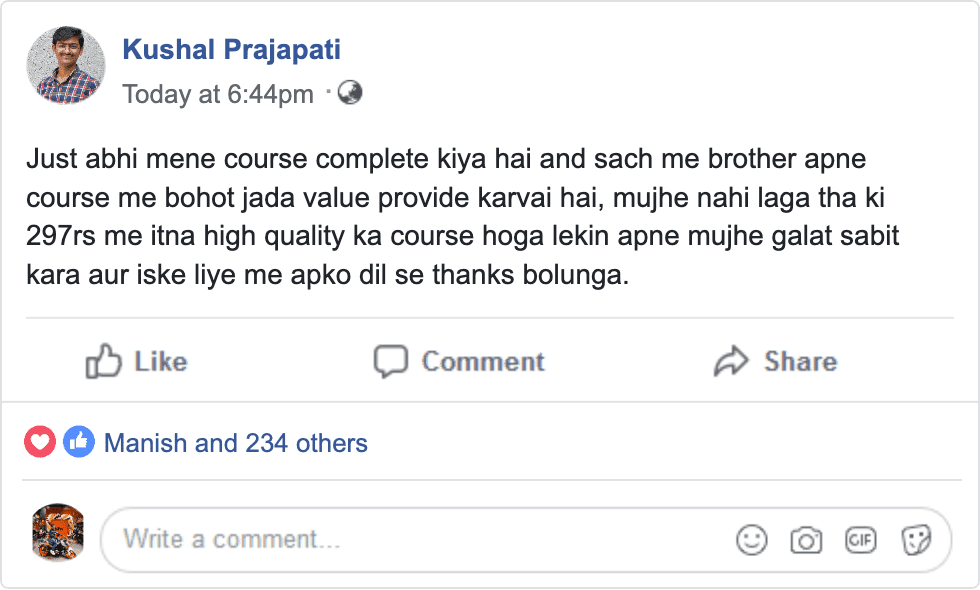Open the emoji picker in comment box
The width and height of the screenshot is (980, 590).
pos(751,541)
